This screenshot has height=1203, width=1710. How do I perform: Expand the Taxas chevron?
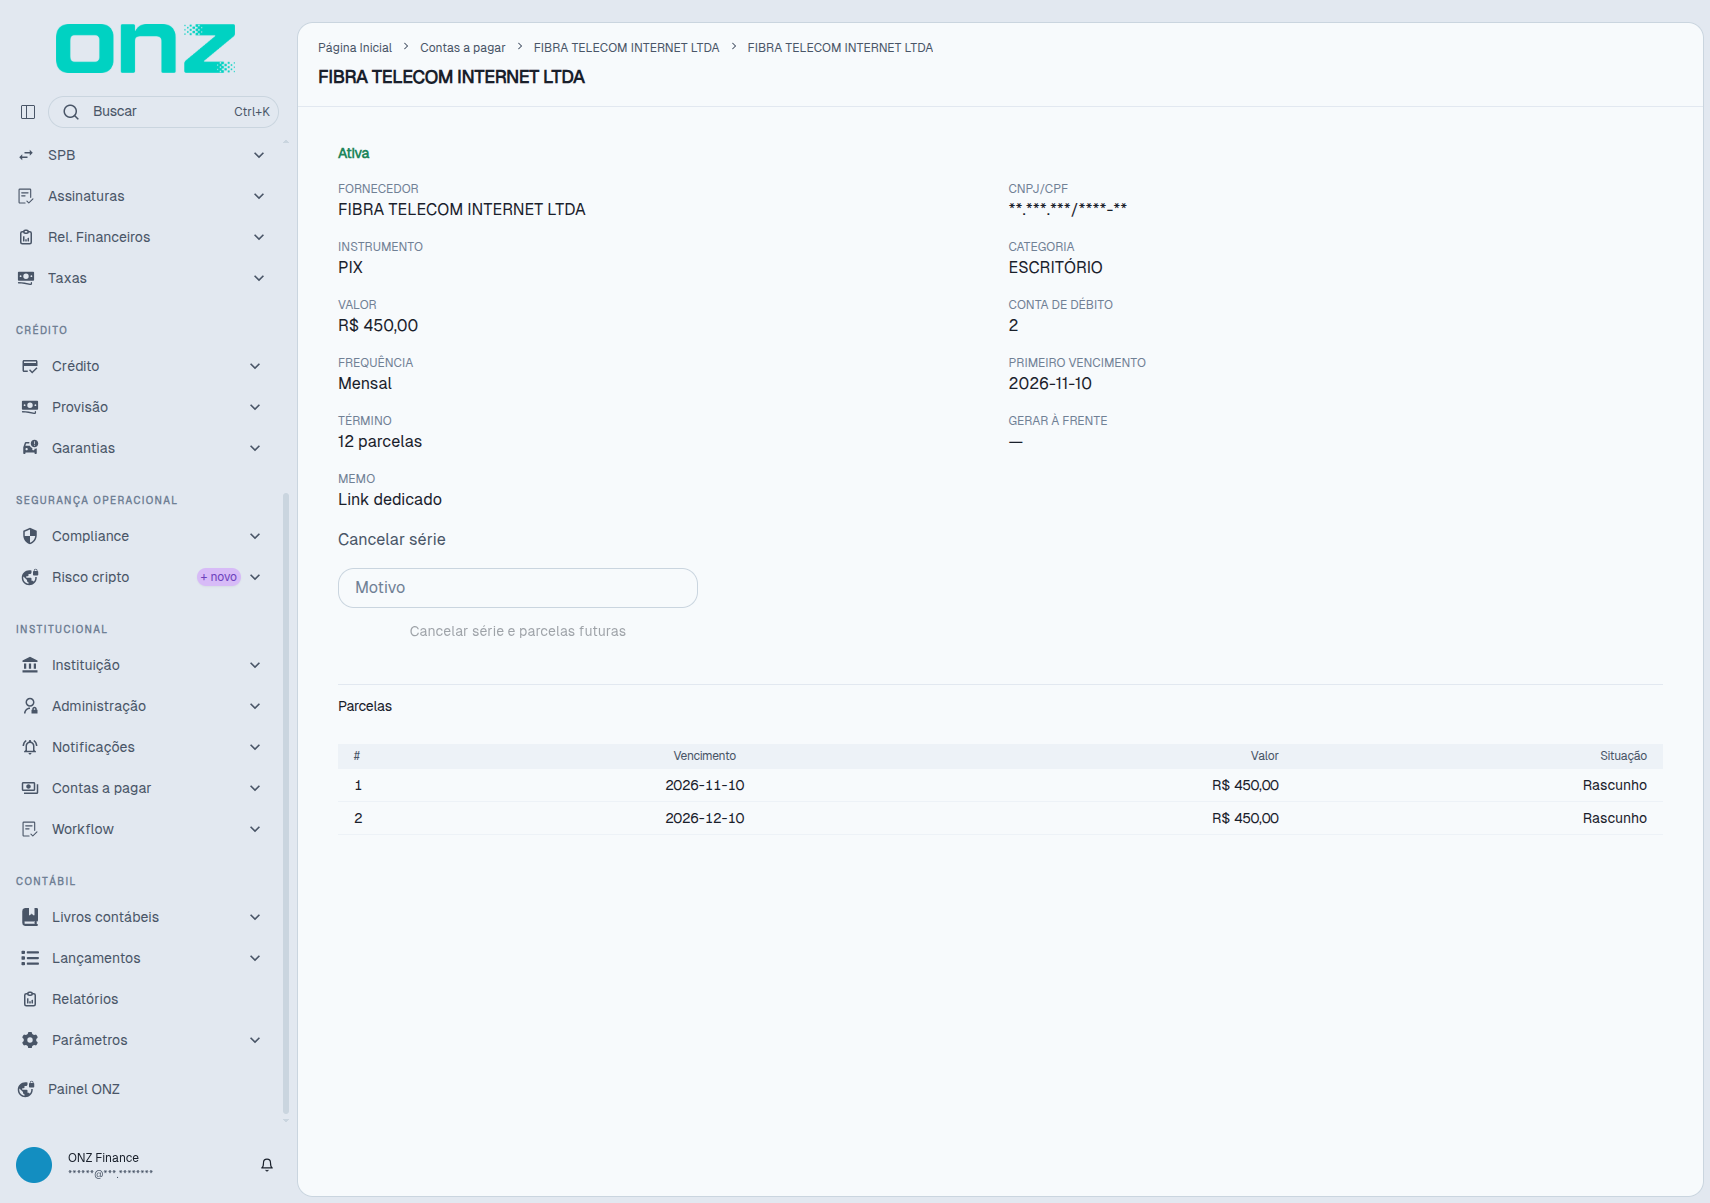tap(259, 278)
